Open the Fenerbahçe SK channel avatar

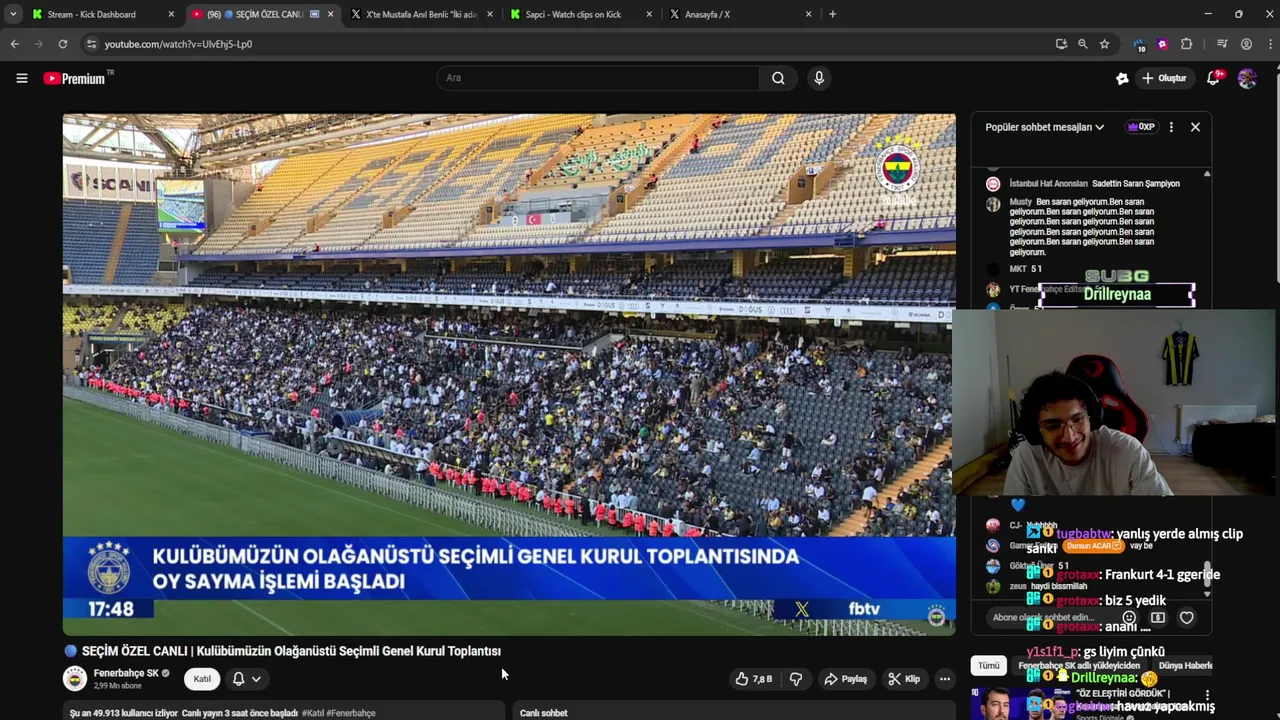[75, 679]
